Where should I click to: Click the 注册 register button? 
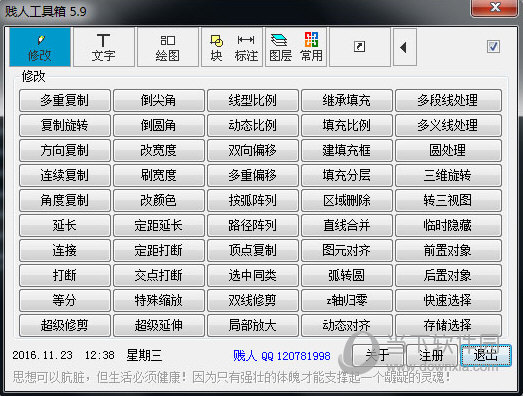click(x=432, y=355)
